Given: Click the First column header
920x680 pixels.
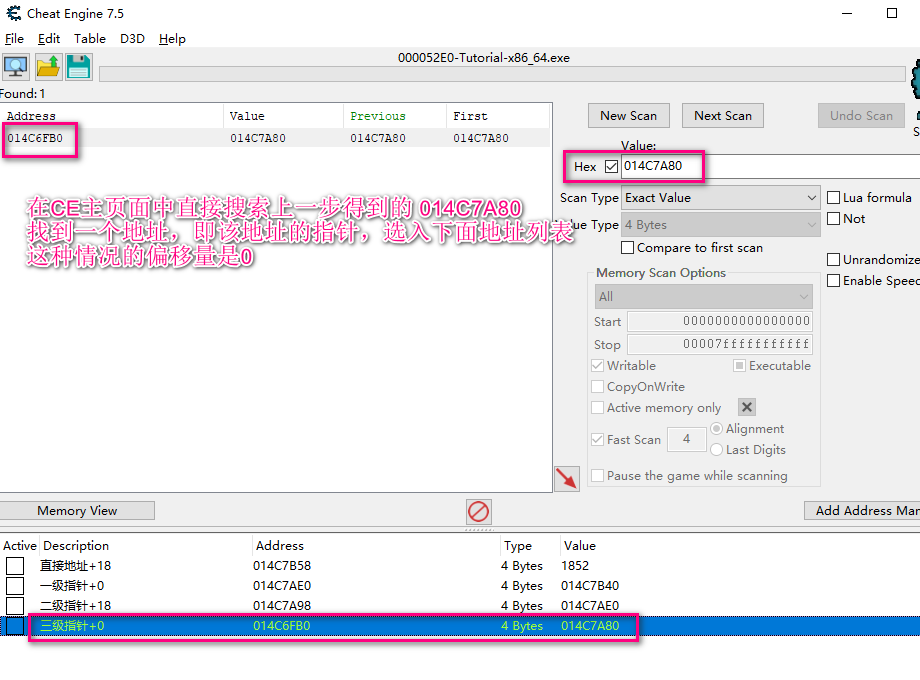Looking at the screenshot, I should coord(498,116).
